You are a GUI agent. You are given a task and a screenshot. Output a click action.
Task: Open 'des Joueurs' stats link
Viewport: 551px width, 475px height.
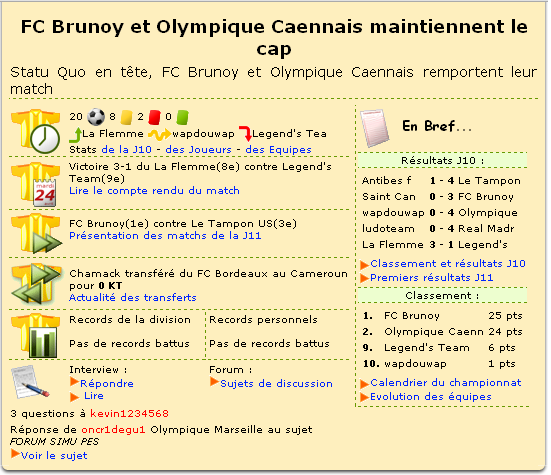(199, 150)
